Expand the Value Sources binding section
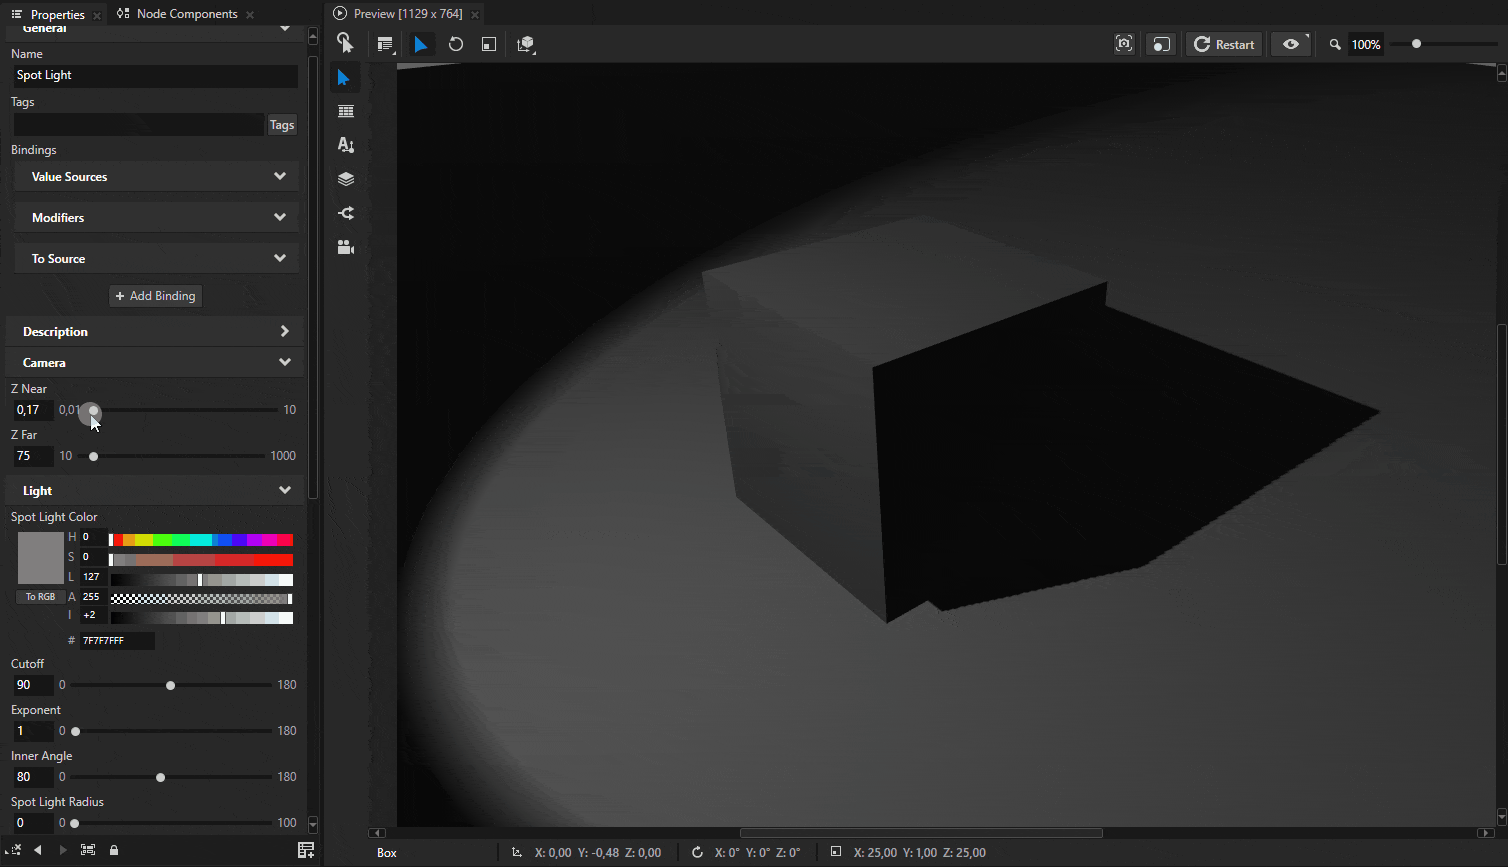Viewport: 1508px width, 867px height. point(155,176)
